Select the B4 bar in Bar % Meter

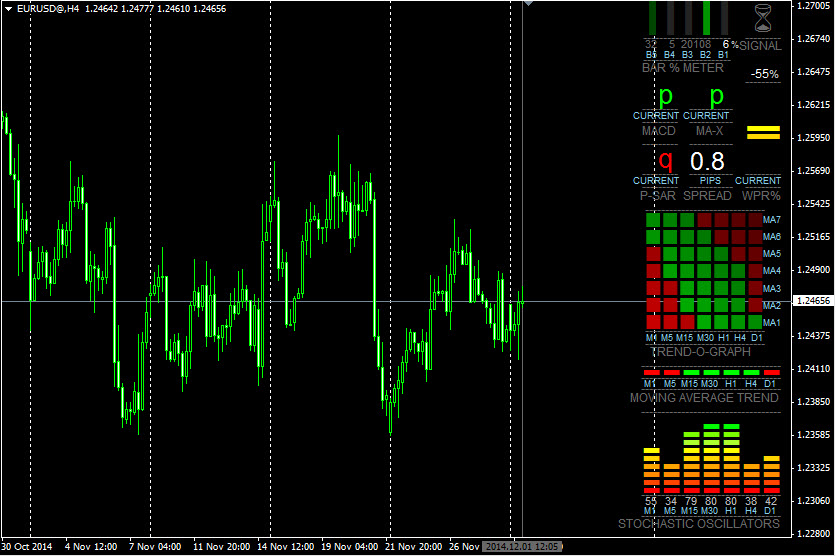[670, 18]
